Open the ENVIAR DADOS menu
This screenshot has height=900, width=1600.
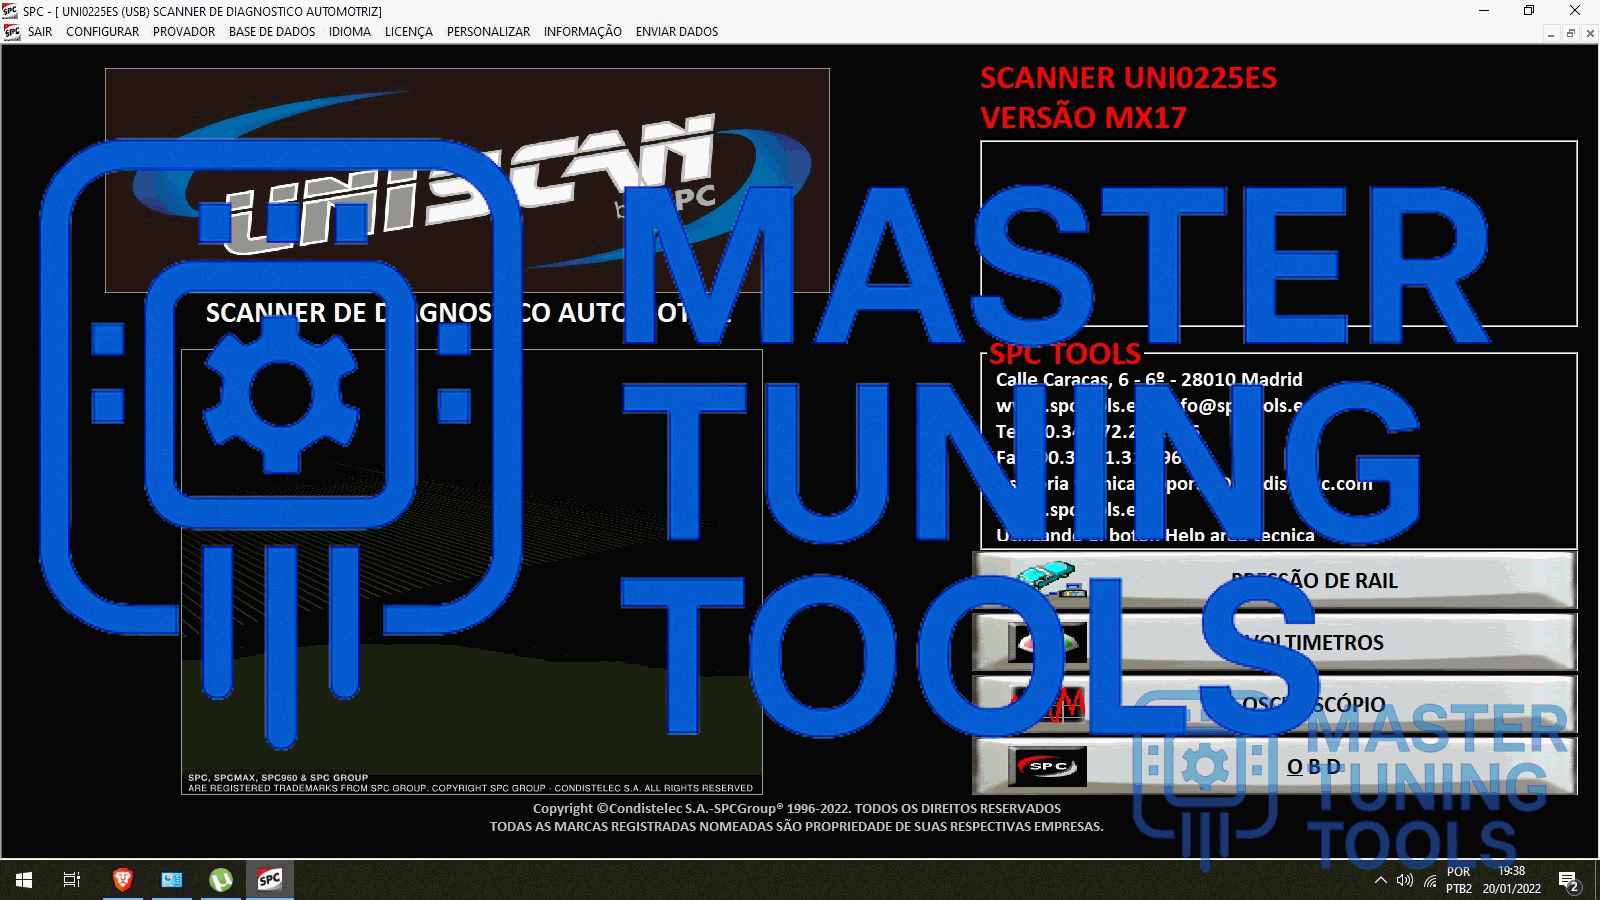(x=677, y=32)
